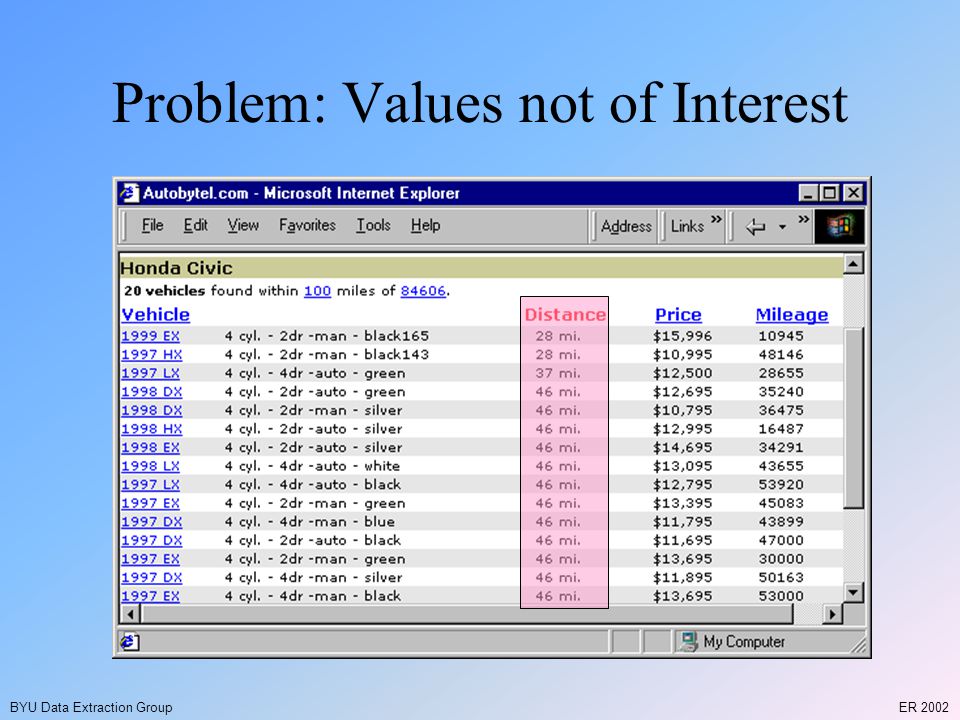
Task: Open the View menu
Action: pos(243,225)
